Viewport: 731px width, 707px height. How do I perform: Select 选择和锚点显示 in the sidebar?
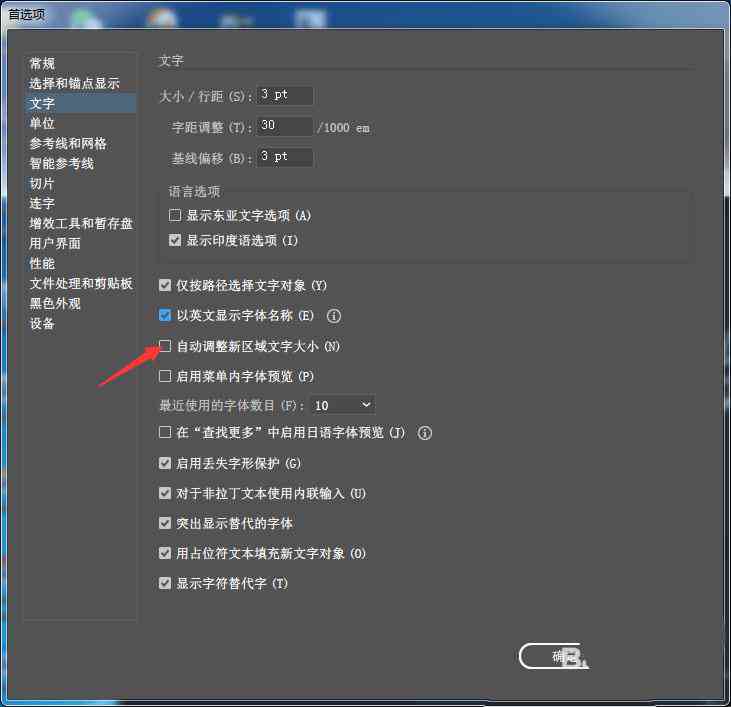75,83
